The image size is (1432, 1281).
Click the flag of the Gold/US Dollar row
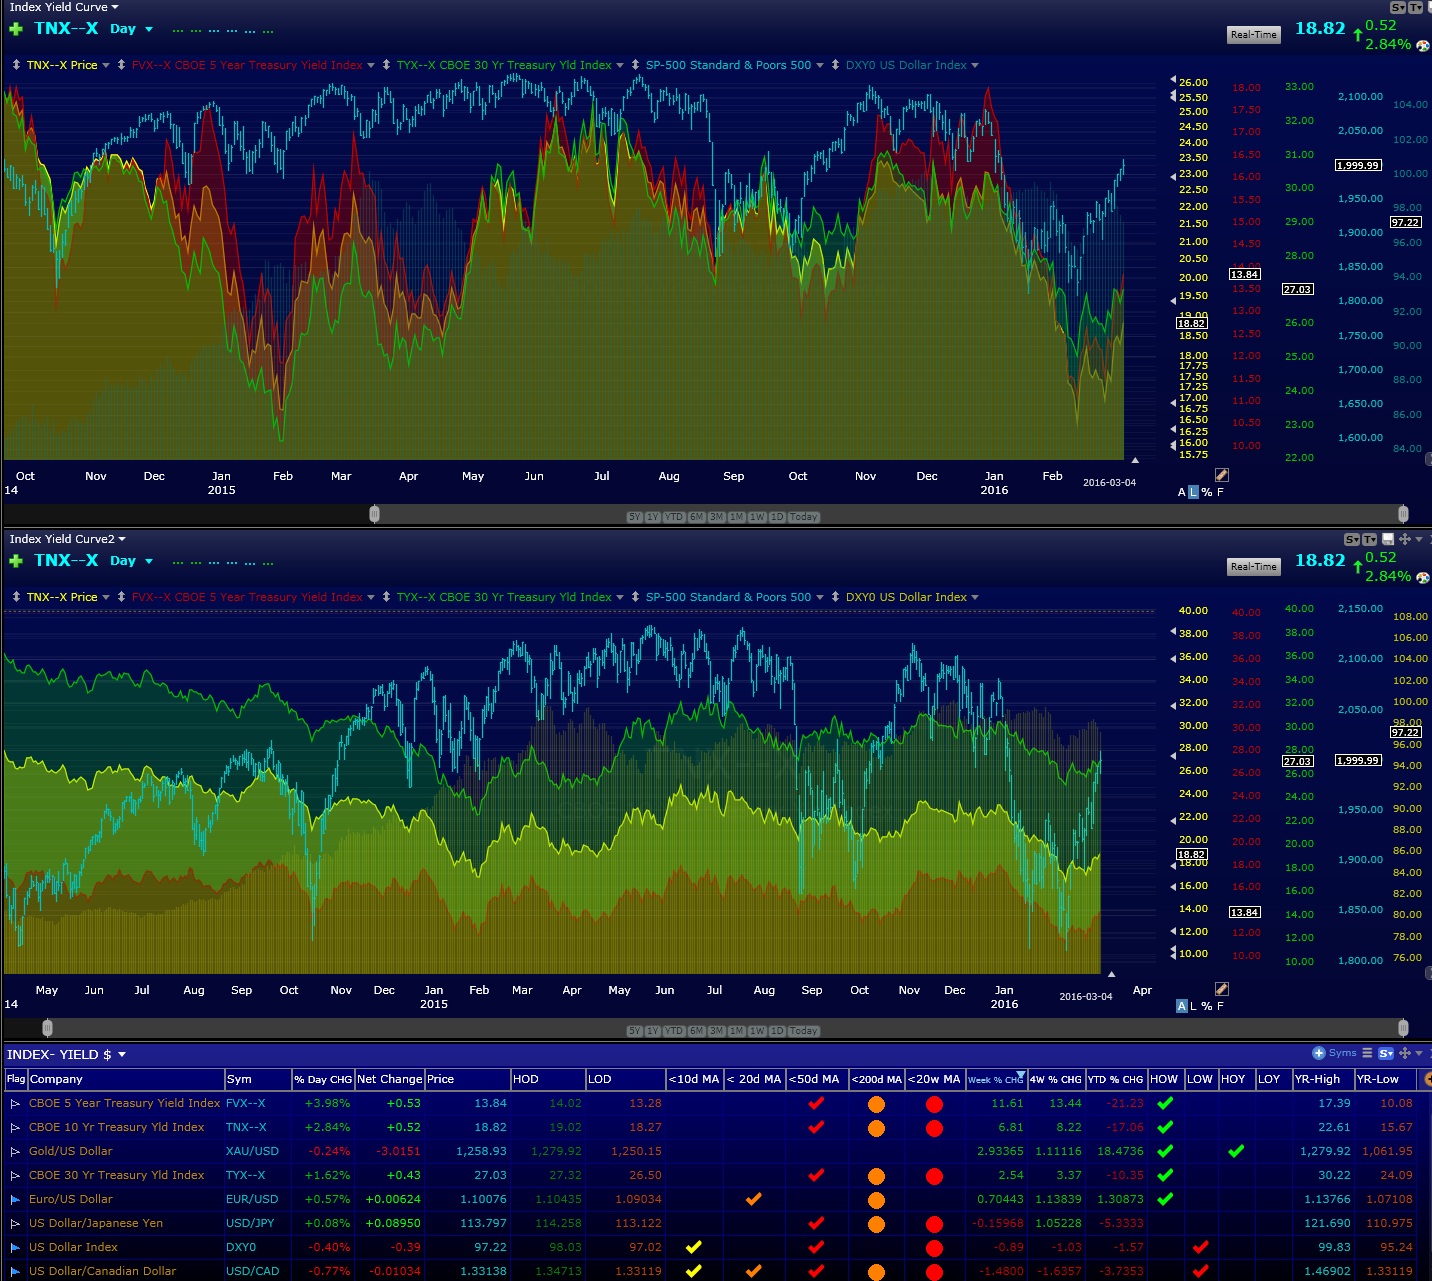pyautogui.click(x=15, y=1152)
